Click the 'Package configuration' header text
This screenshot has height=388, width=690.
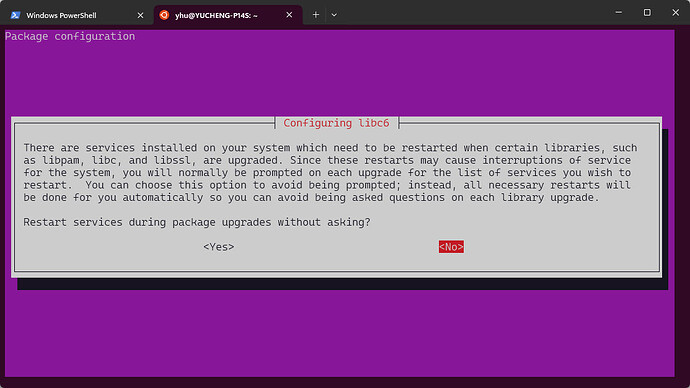[x=70, y=36]
